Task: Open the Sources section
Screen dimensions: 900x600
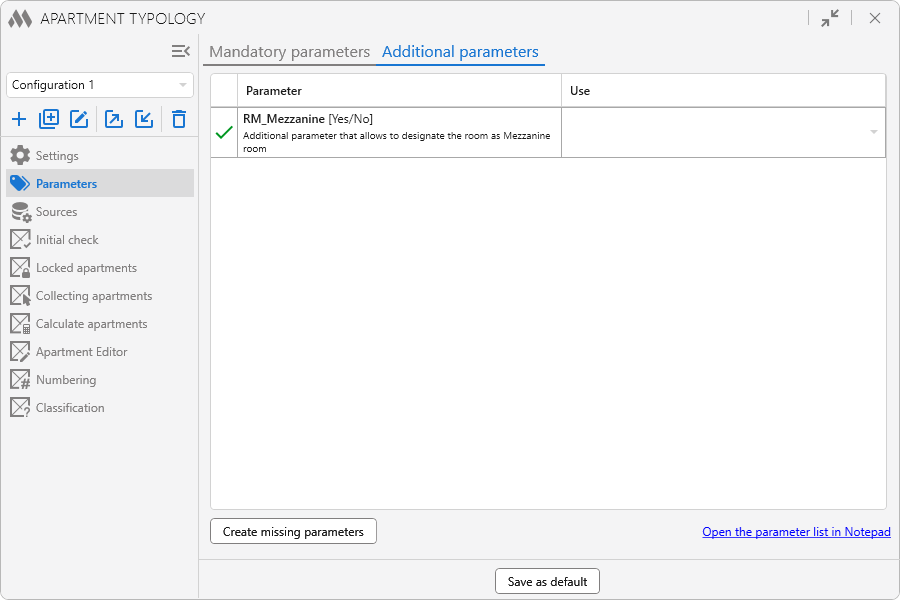Action: tap(56, 212)
